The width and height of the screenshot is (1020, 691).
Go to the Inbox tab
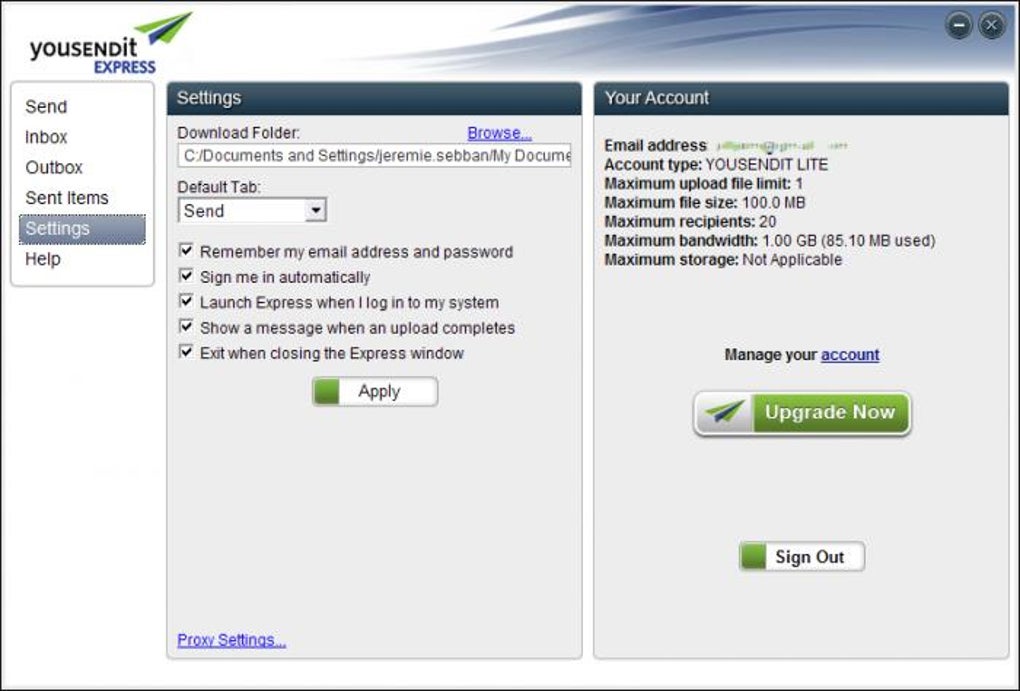pyautogui.click(x=46, y=137)
